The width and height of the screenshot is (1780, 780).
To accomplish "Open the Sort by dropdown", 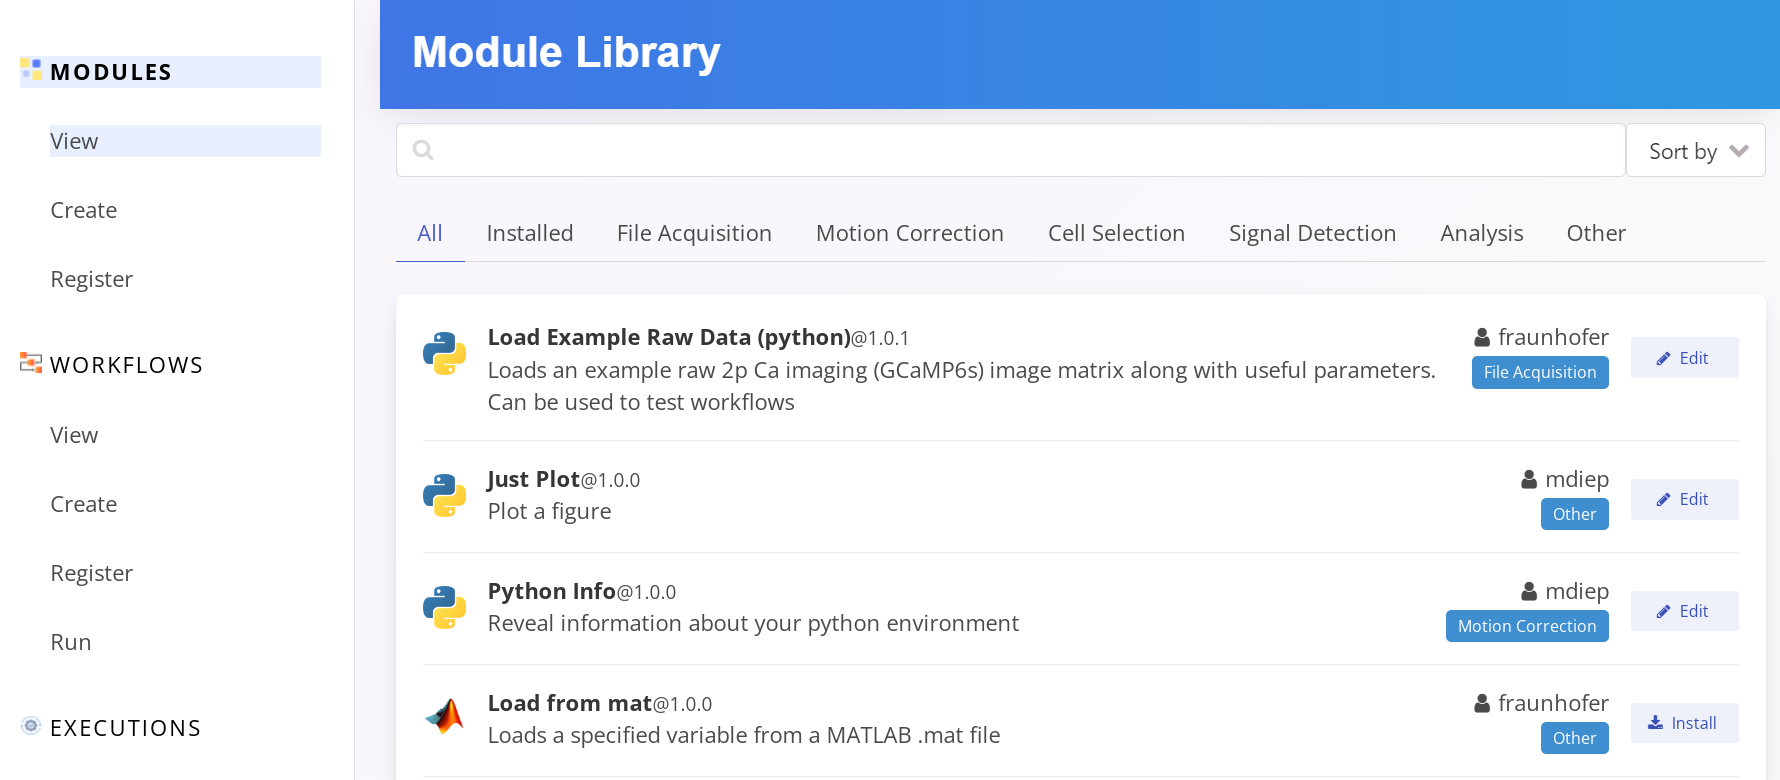I will tap(1695, 151).
